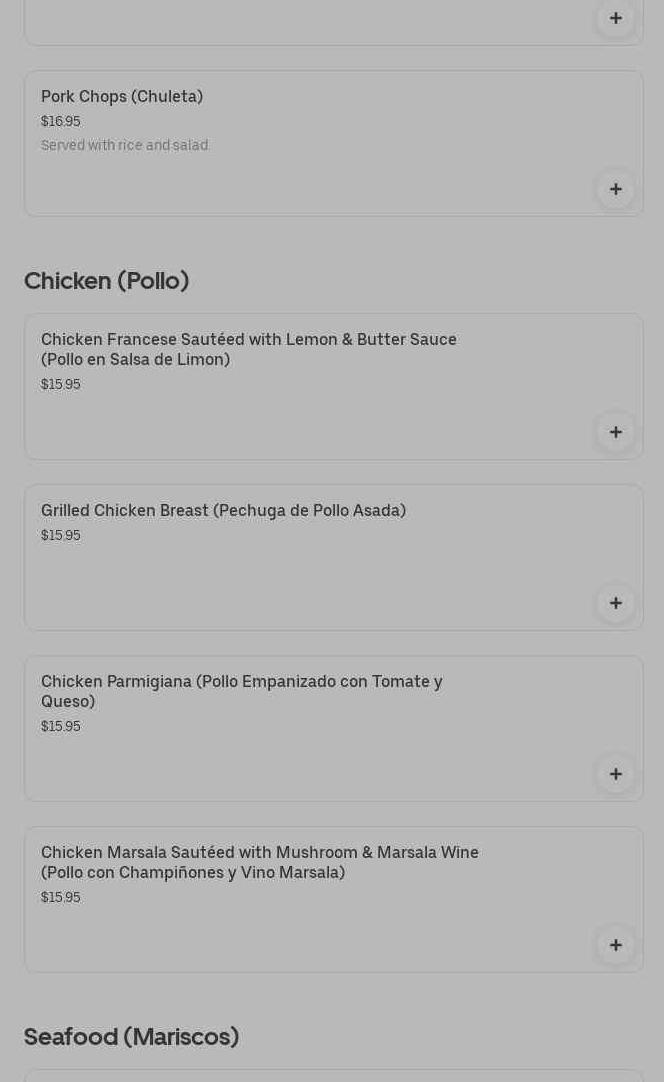Screen dimensions: 664x1082
Task: Add Pork Chops (Chuleta) with the plus button
Action: (x=615, y=189)
